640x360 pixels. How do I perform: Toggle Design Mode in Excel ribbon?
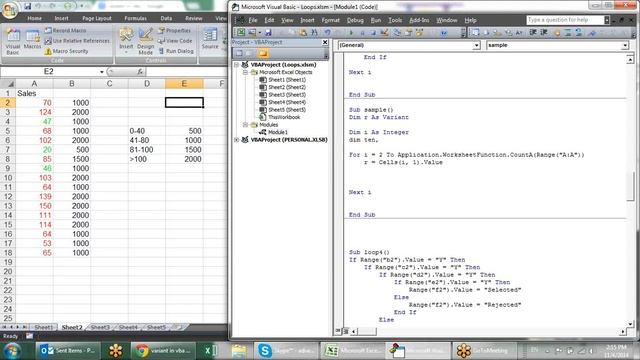(x=145, y=42)
